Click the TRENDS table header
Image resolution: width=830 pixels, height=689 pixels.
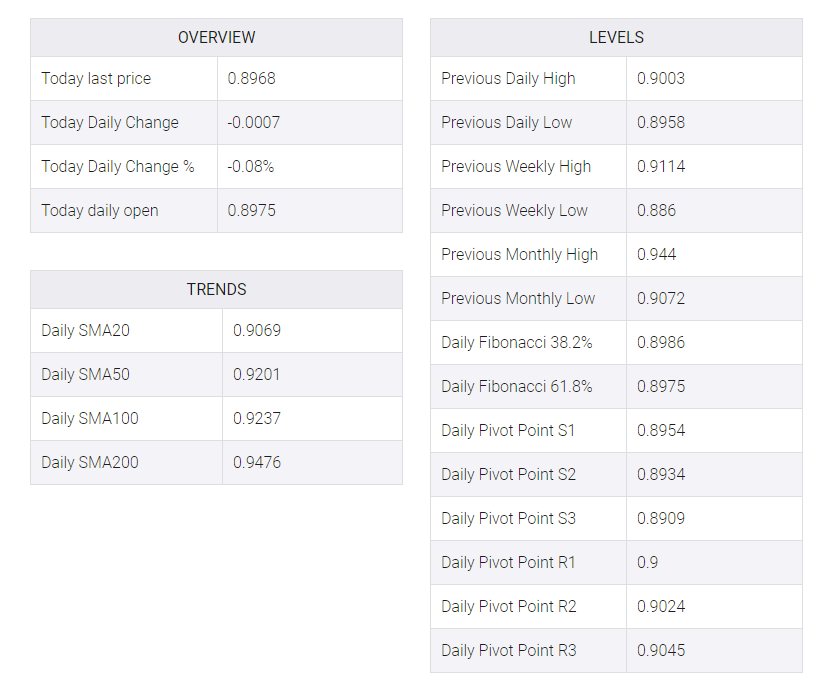216,289
